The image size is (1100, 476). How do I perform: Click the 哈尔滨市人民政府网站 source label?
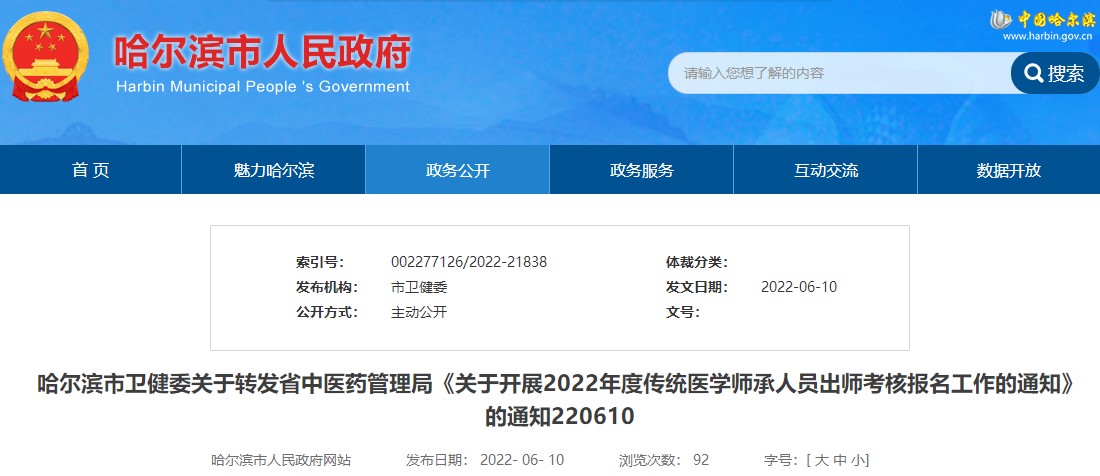coord(281,460)
